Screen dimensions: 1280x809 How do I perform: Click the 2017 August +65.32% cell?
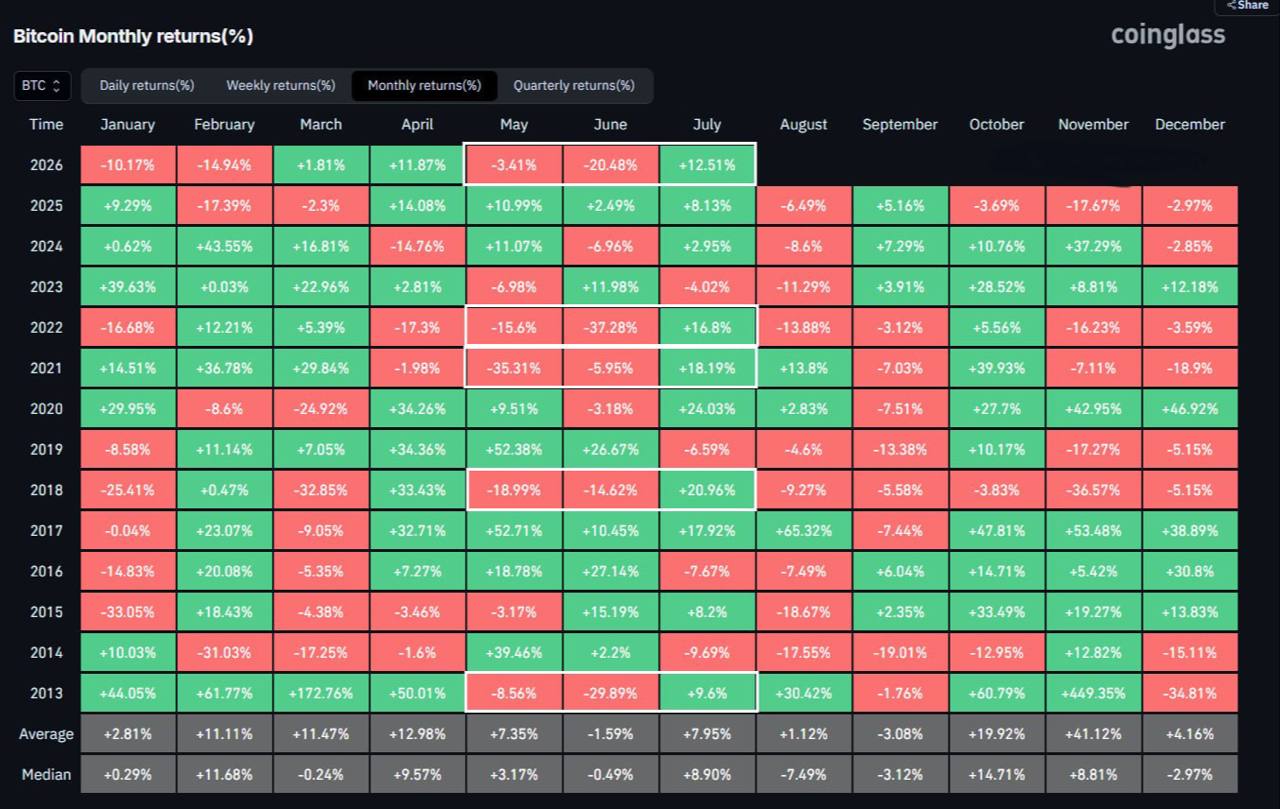pyautogui.click(x=804, y=531)
